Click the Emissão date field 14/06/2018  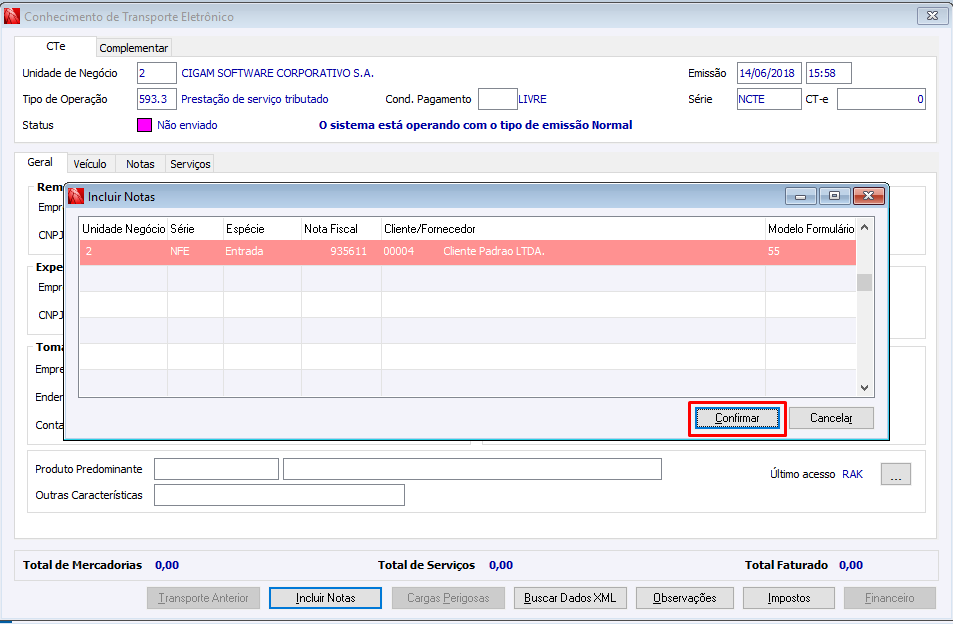(x=769, y=73)
